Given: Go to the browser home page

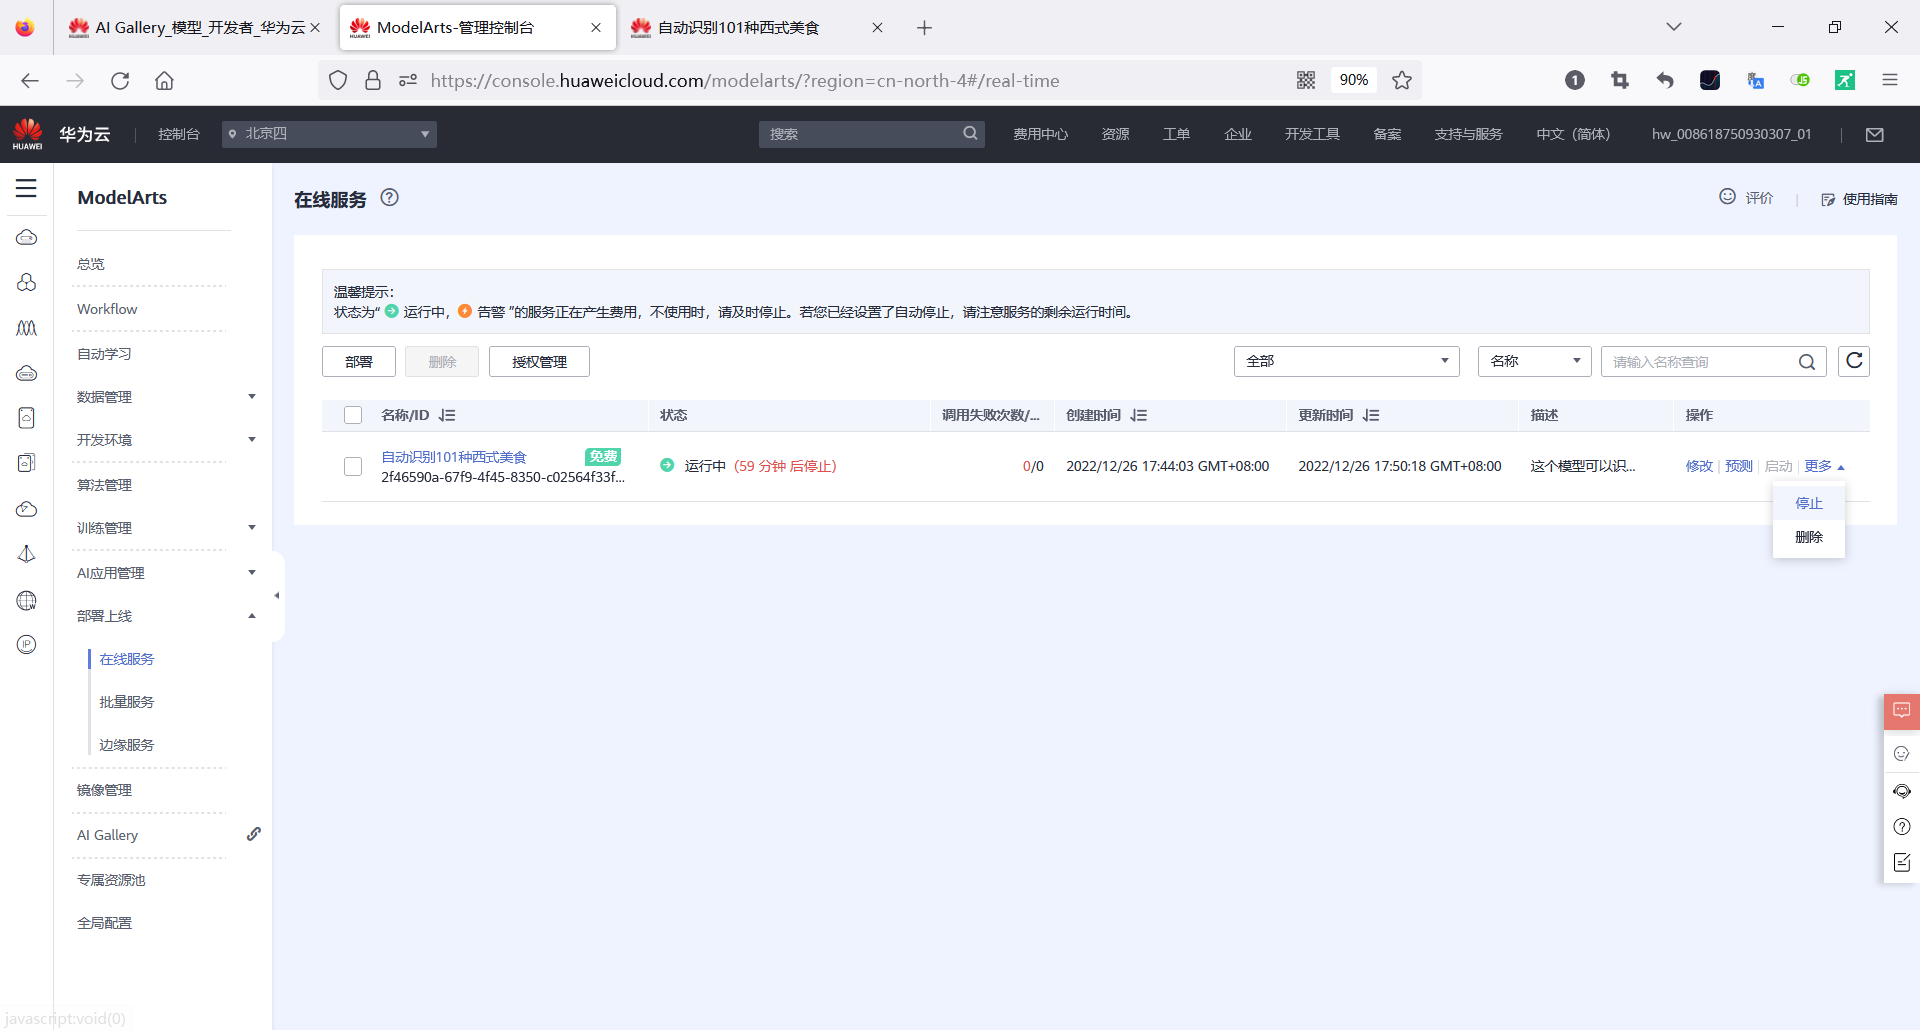Looking at the screenshot, I should (x=164, y=80).
